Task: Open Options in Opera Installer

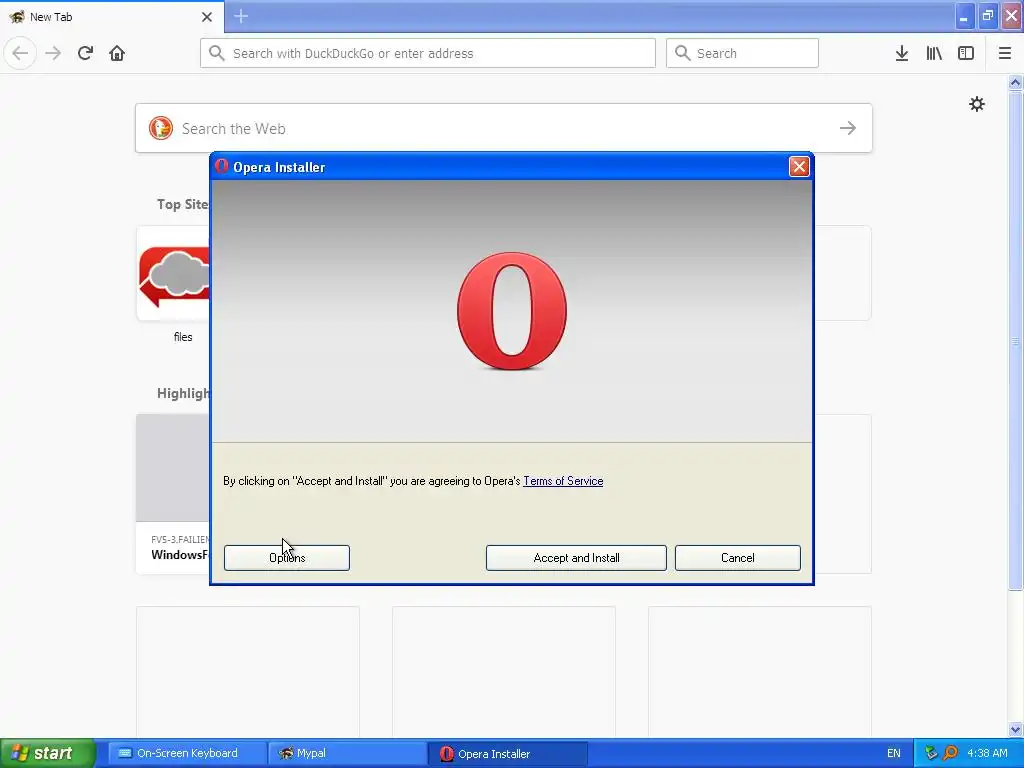Action: tap(287, 558)
